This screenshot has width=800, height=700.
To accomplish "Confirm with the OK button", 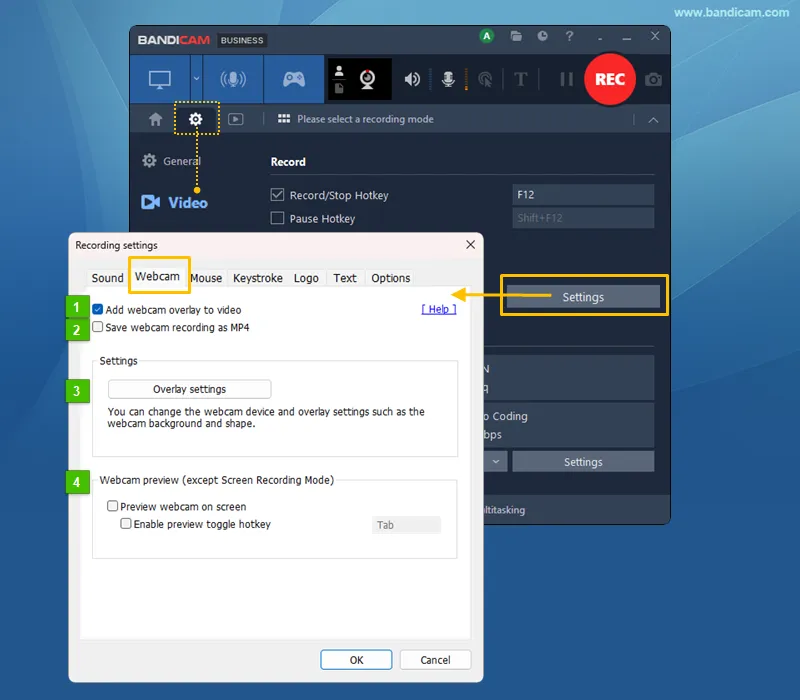I will [x=356, y=660].
